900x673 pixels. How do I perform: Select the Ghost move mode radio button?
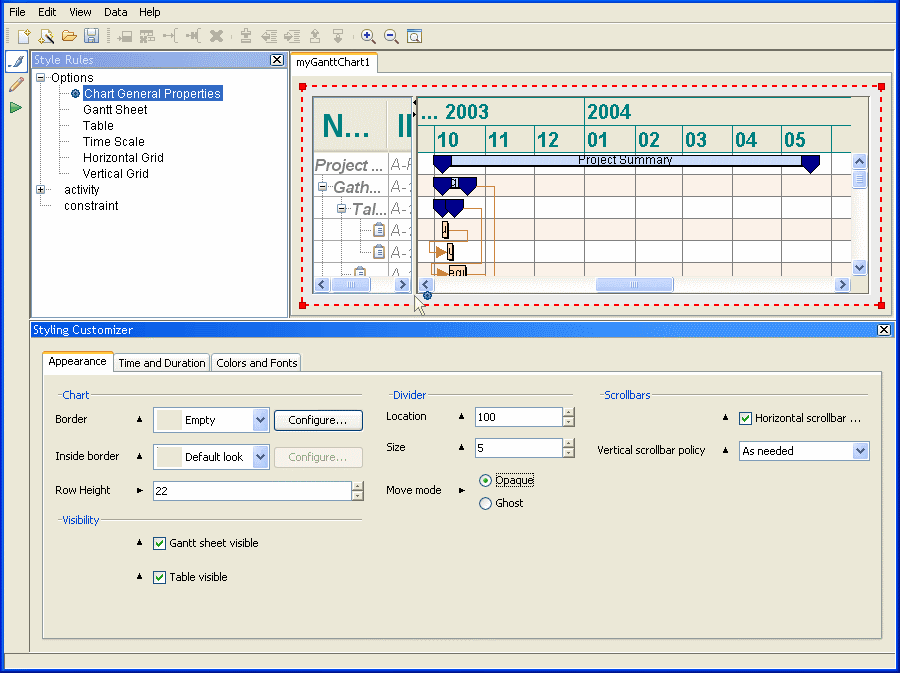click(486, 503)
